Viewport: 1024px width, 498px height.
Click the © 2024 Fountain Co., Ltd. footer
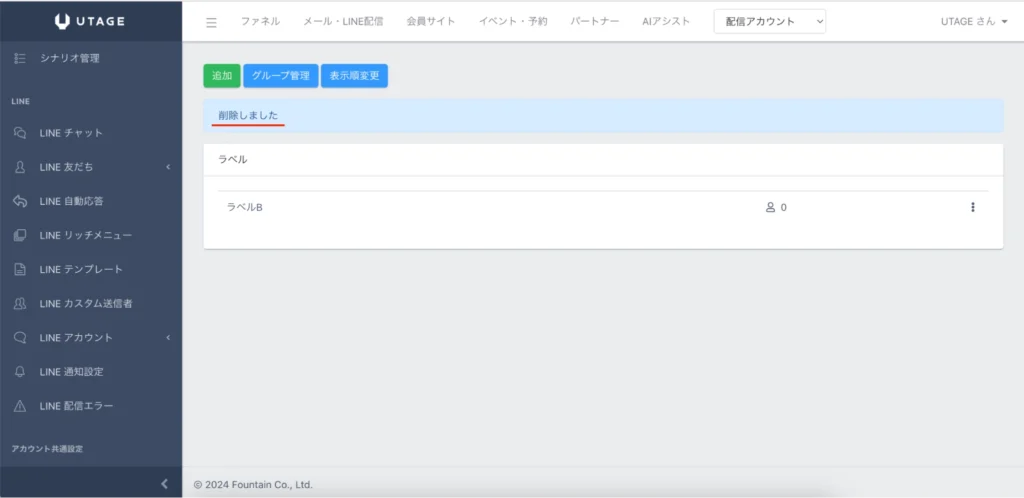[253, 485]
